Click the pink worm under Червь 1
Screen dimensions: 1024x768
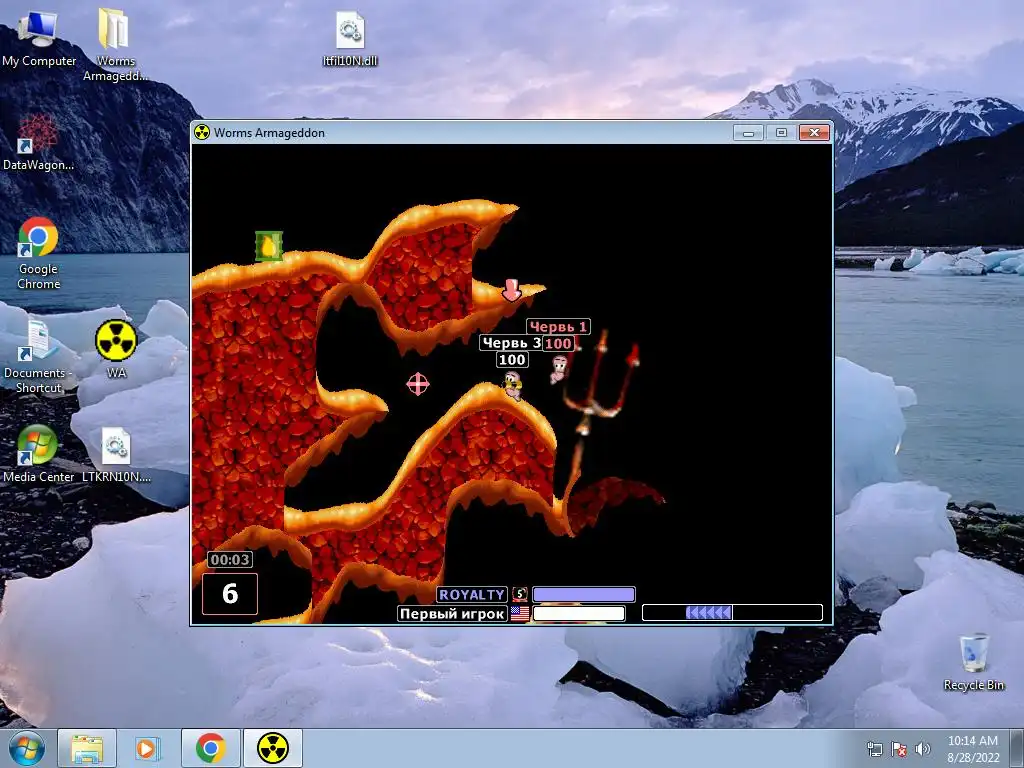(560, 369)
